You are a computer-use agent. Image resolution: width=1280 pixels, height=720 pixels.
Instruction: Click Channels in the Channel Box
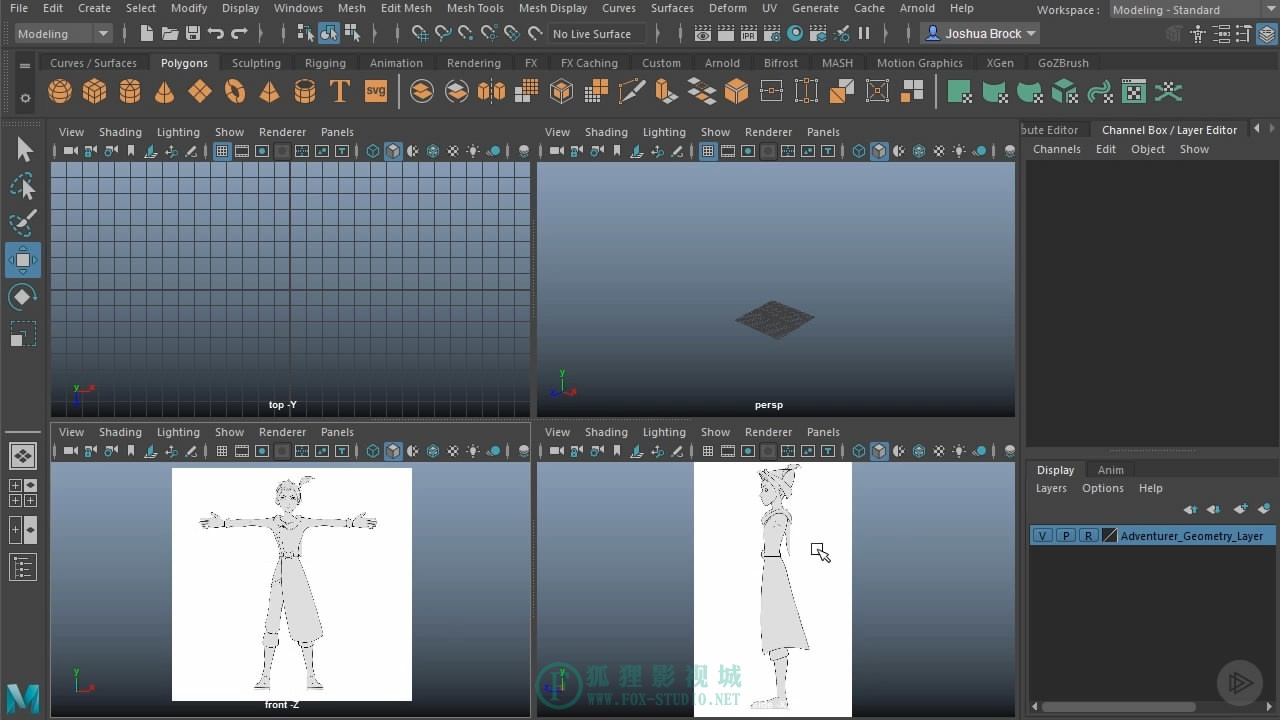pyautogui.click(x=1057, y=149)
